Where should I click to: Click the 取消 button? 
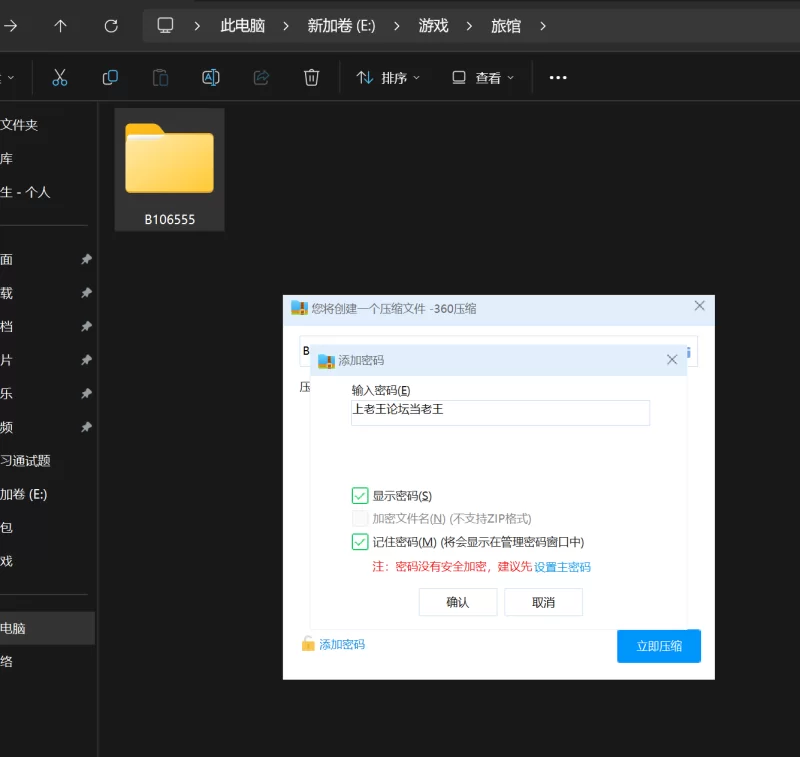point(543,602)
